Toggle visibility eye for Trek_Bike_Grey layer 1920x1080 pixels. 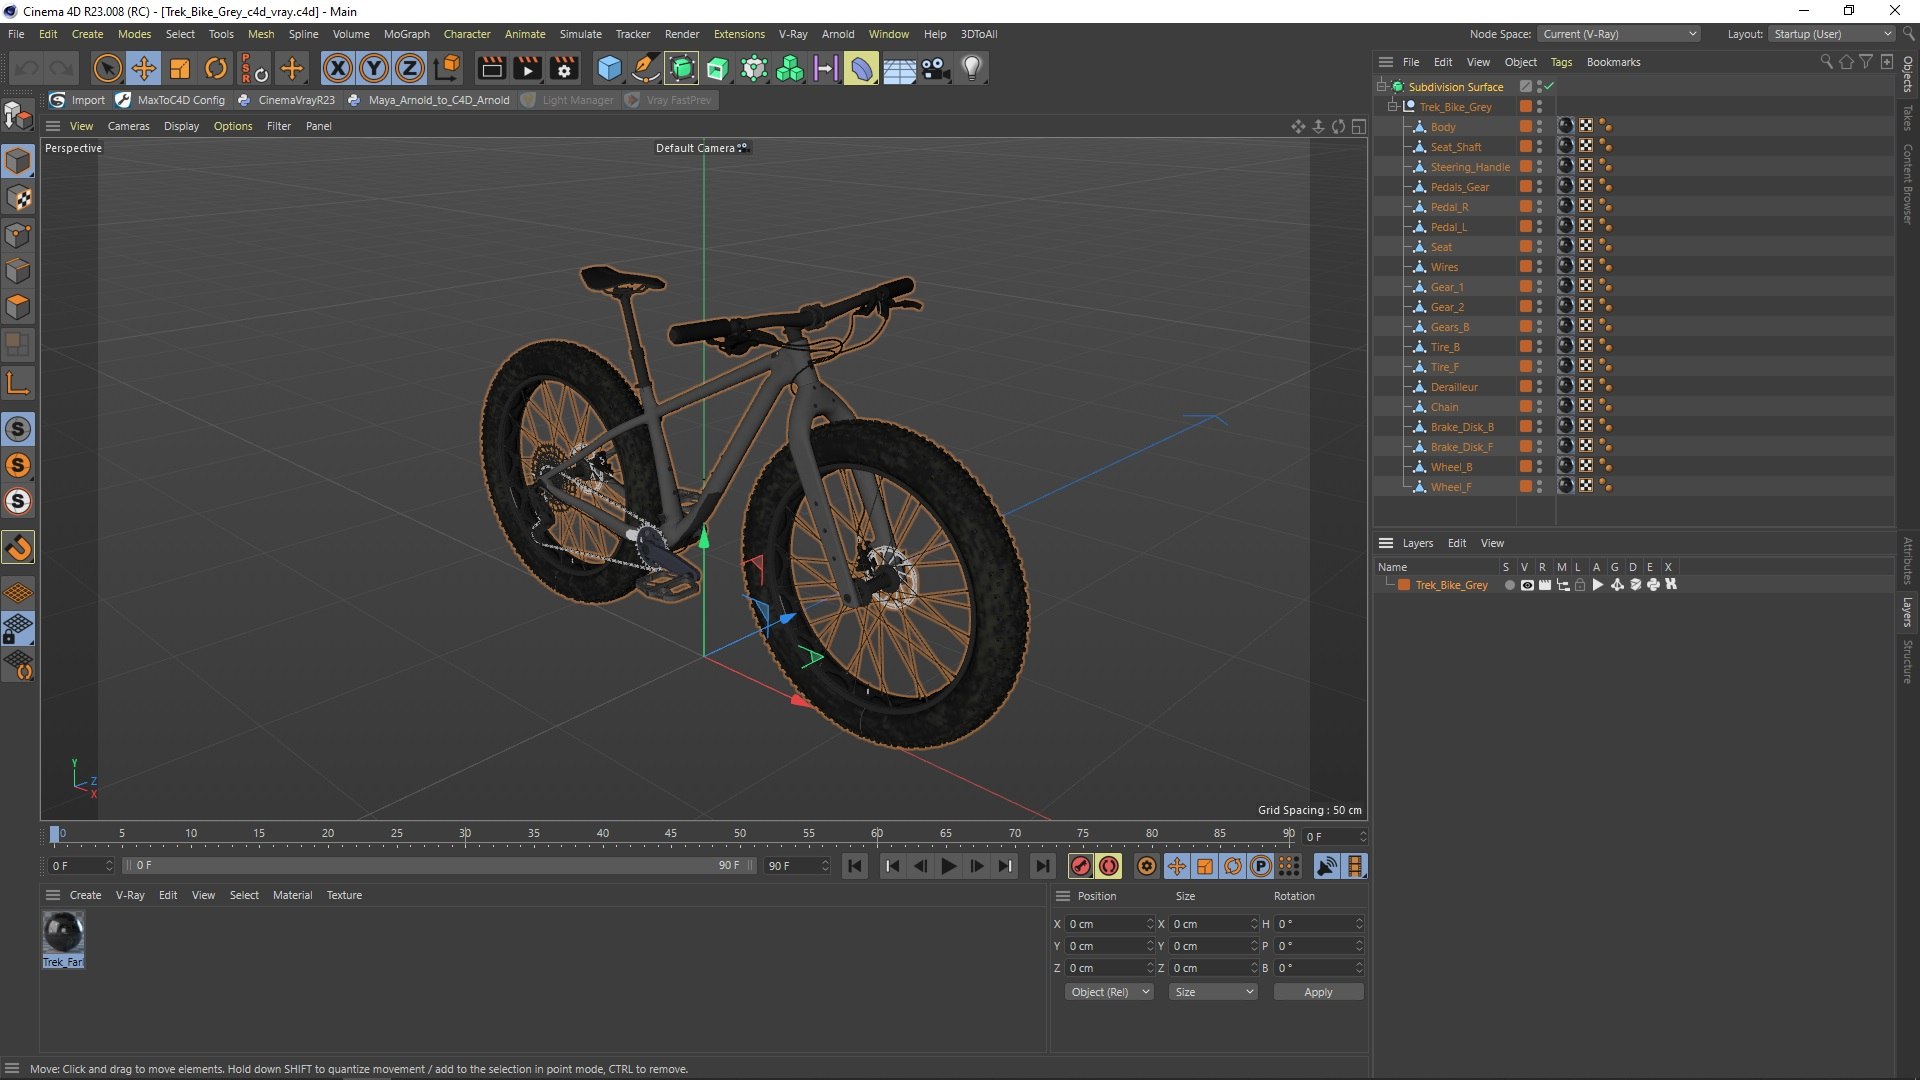pyautogui.click(x=1527, y=585)
